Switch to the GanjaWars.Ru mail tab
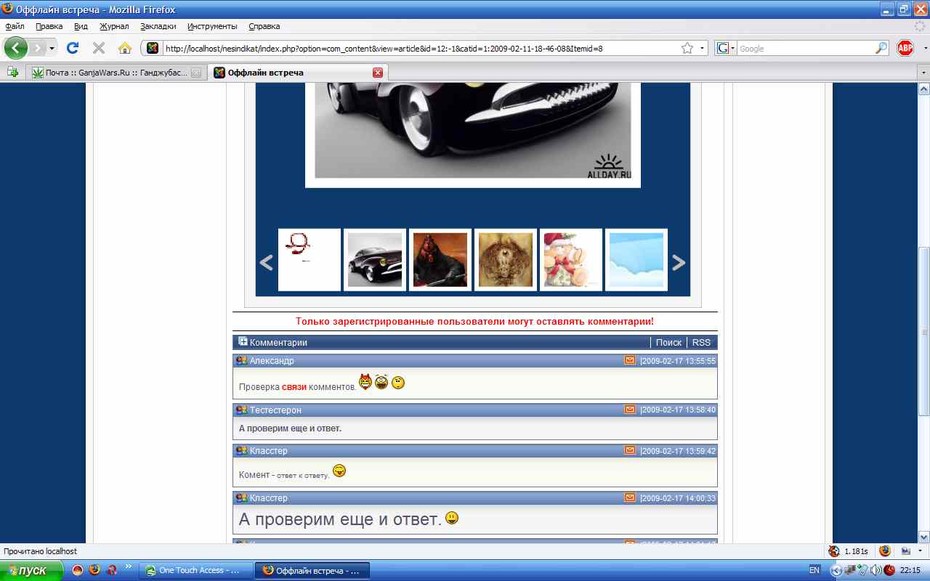 (117, 72)
